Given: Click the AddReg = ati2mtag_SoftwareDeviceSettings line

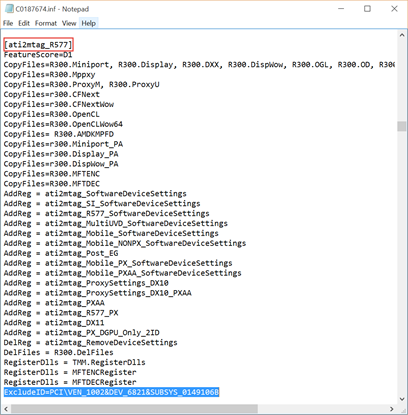Looking at the screenshot, I should pos(95,194).
